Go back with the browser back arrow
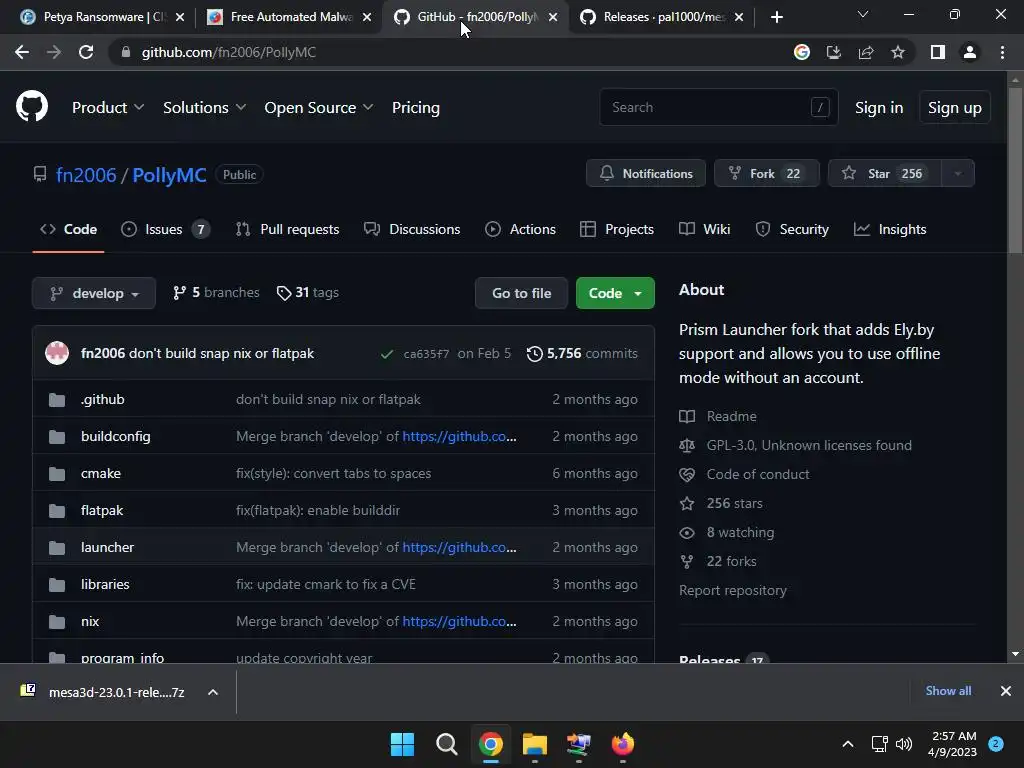This screenshot has height=768, width=1024. click(x=22, y=52)
